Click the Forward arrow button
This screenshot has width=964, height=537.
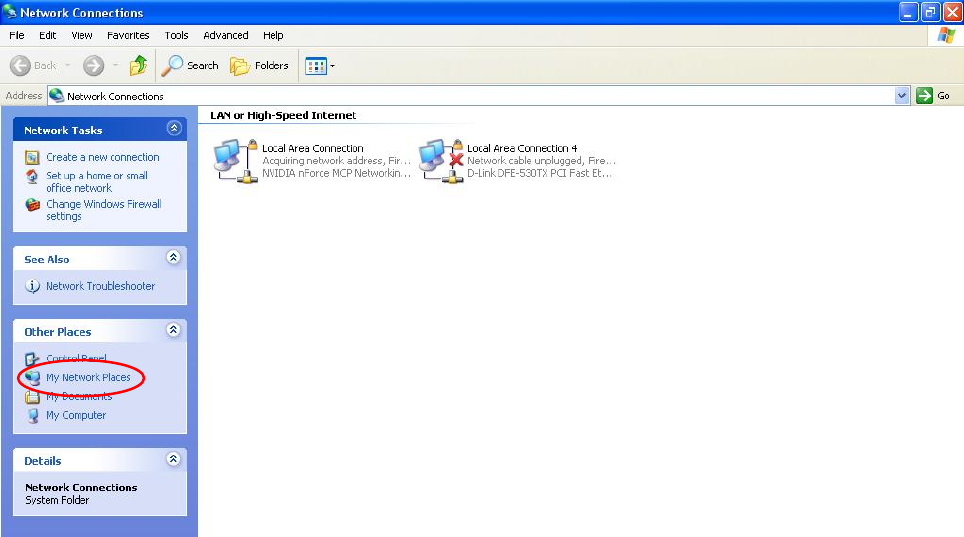tap(93, 65)
